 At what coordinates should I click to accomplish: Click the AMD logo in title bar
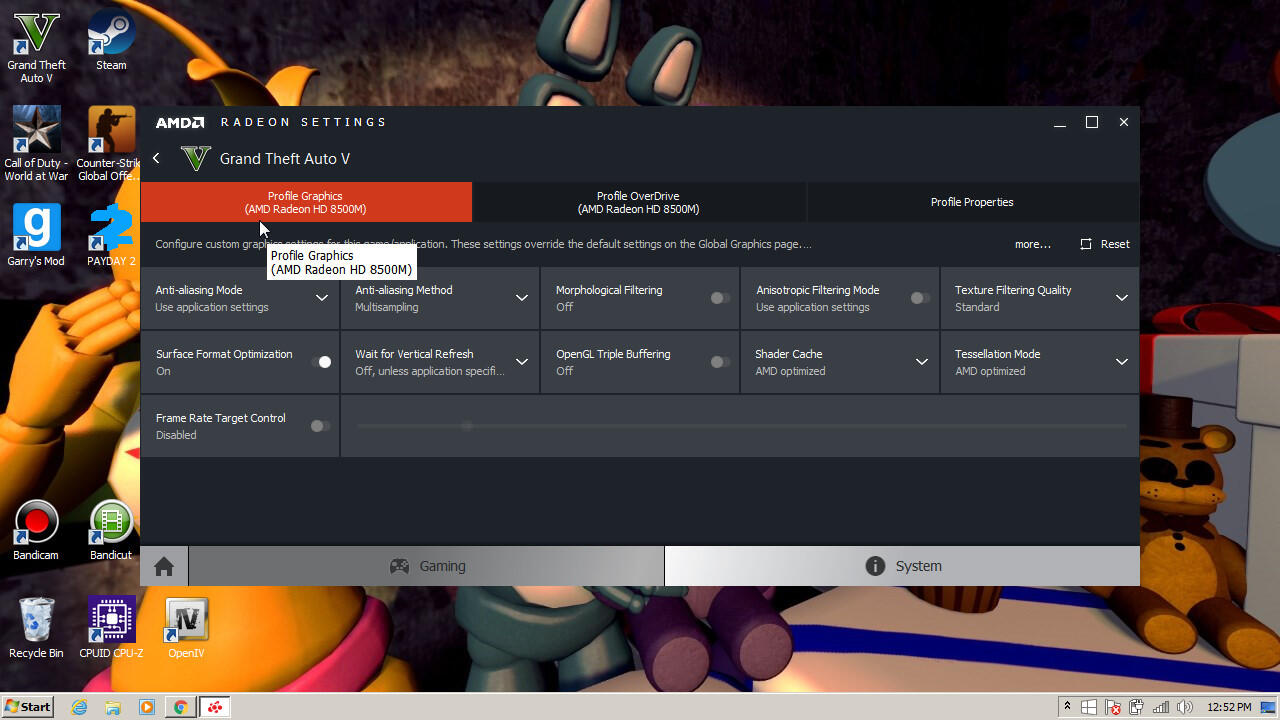(180, 122)
